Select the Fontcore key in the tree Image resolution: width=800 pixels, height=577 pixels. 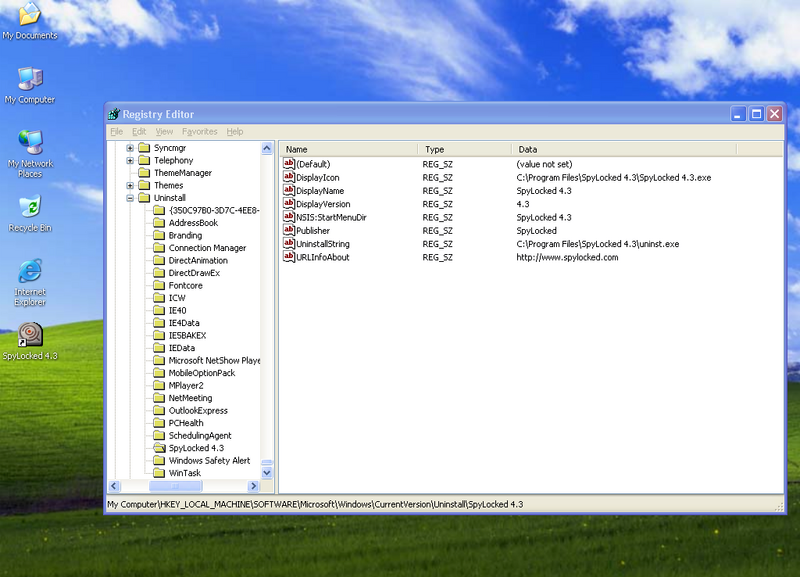click(x=186, y=285)
